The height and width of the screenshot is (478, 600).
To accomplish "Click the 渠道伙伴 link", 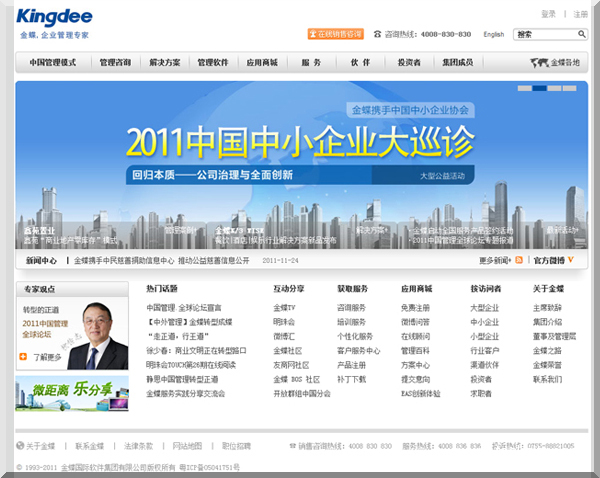I will coord(484,365).
